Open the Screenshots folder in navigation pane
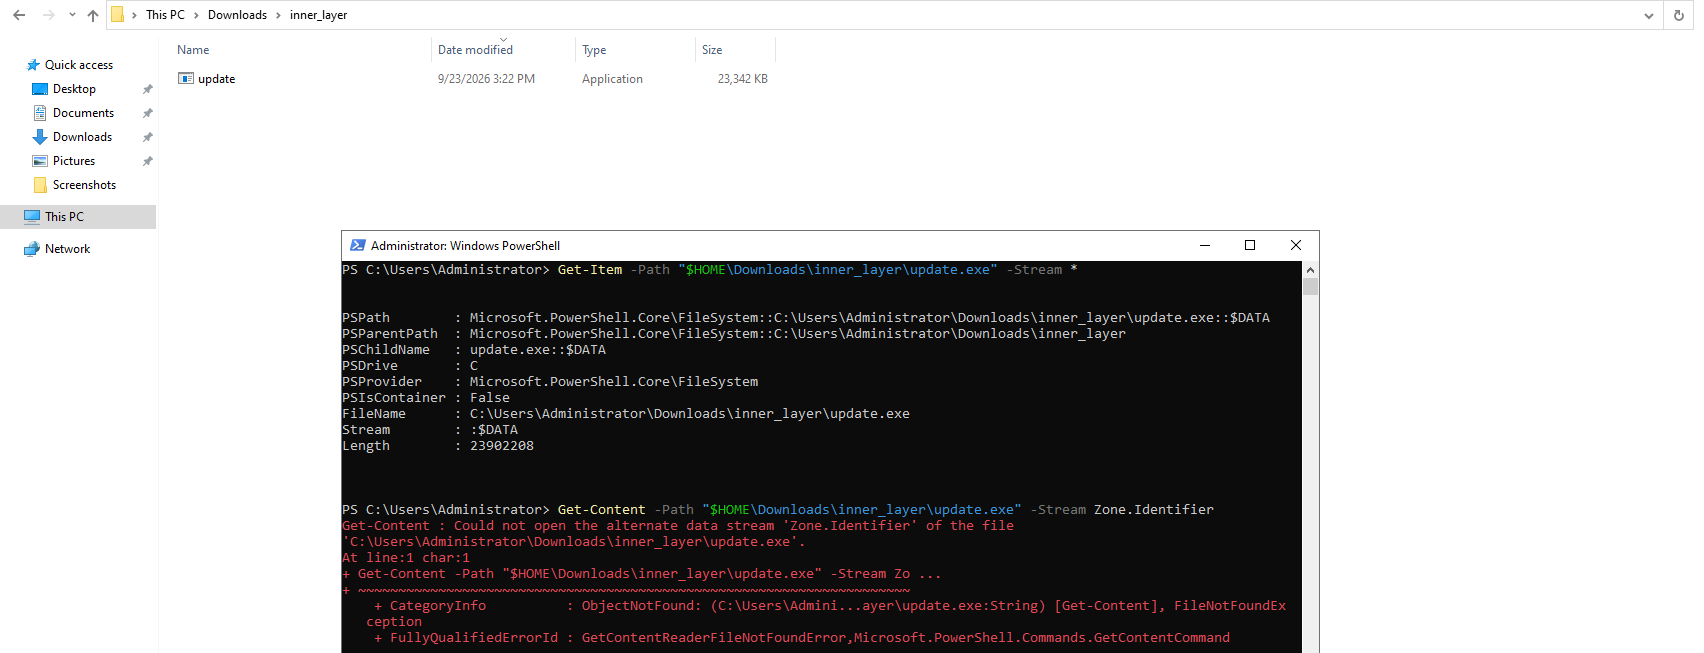Screen dimensions: 1704x653 pos(84,185)
